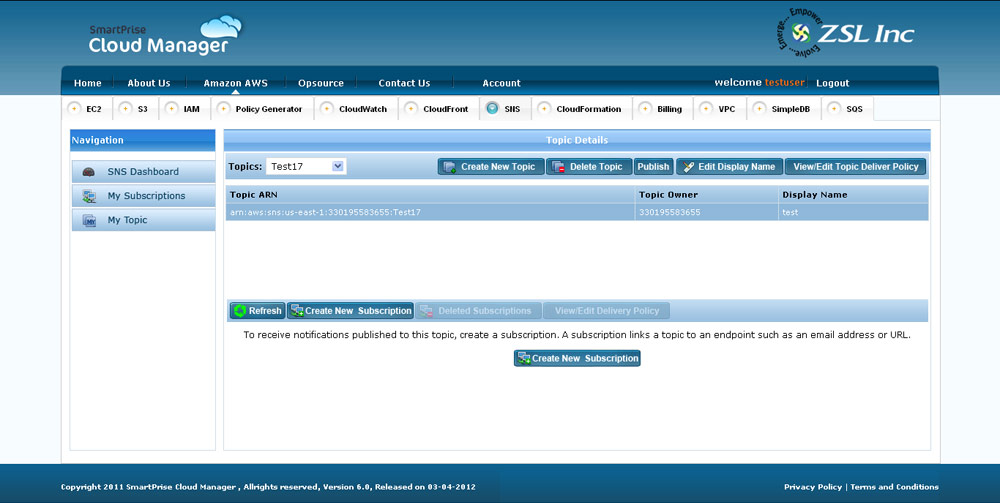
Task: Click the Topic Owner column header
Action: [x=707, y=194]
